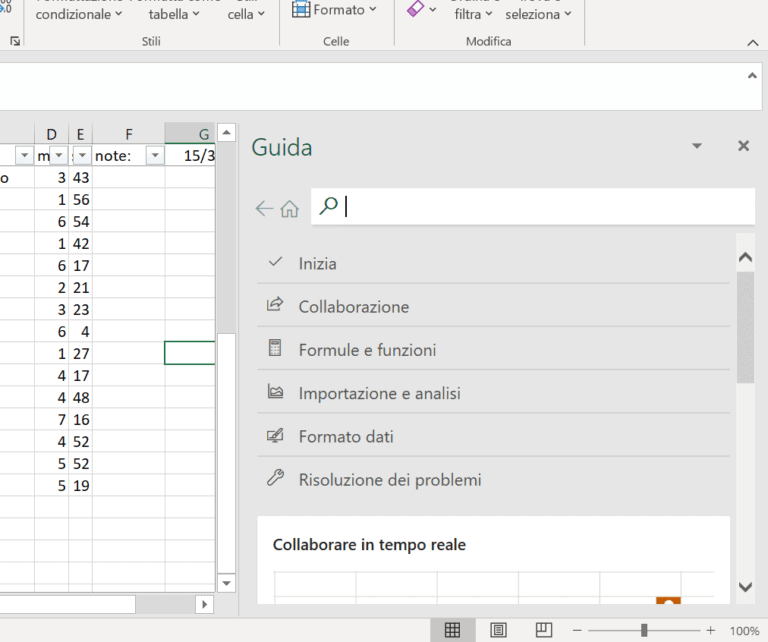This screenshot has width=768, height=642.
Task: Open Formattazione condizionale dropdown
Action: 78,14
